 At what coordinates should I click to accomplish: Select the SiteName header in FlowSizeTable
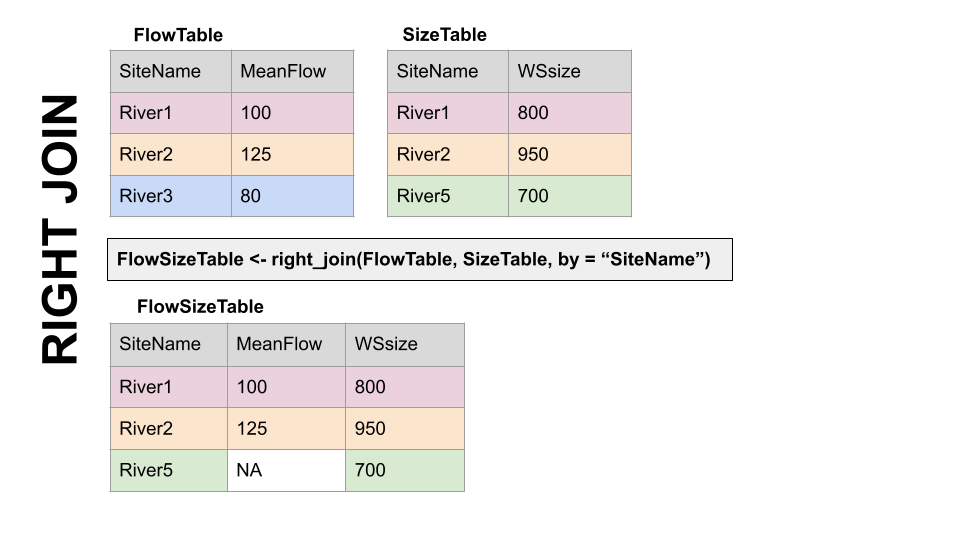169,344
